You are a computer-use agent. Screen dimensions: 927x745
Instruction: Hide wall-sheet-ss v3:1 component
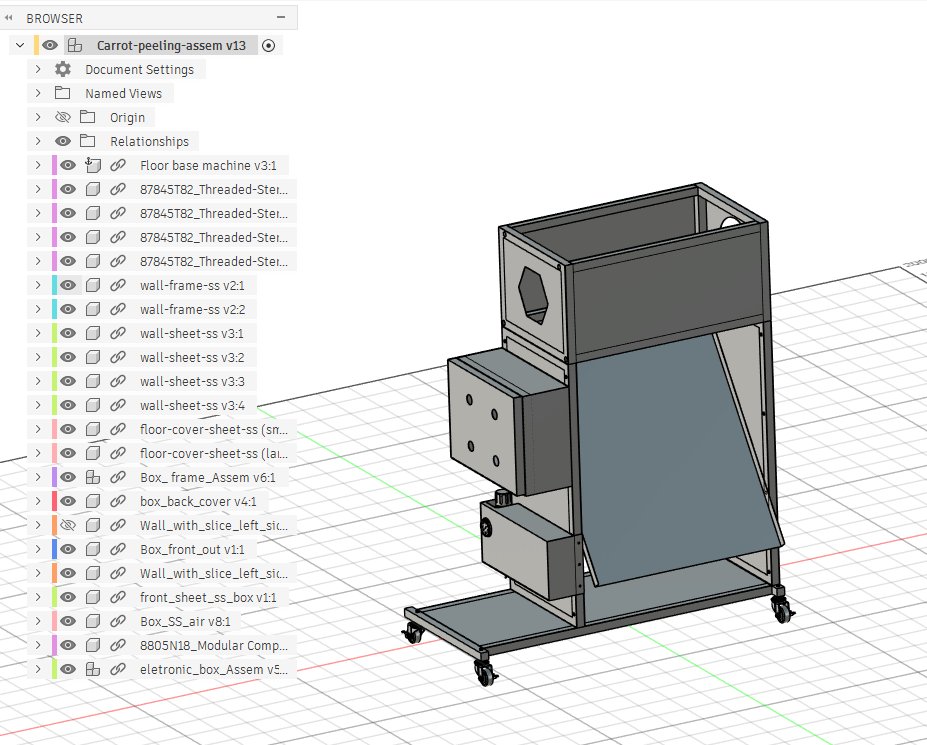tap(68, 333)
